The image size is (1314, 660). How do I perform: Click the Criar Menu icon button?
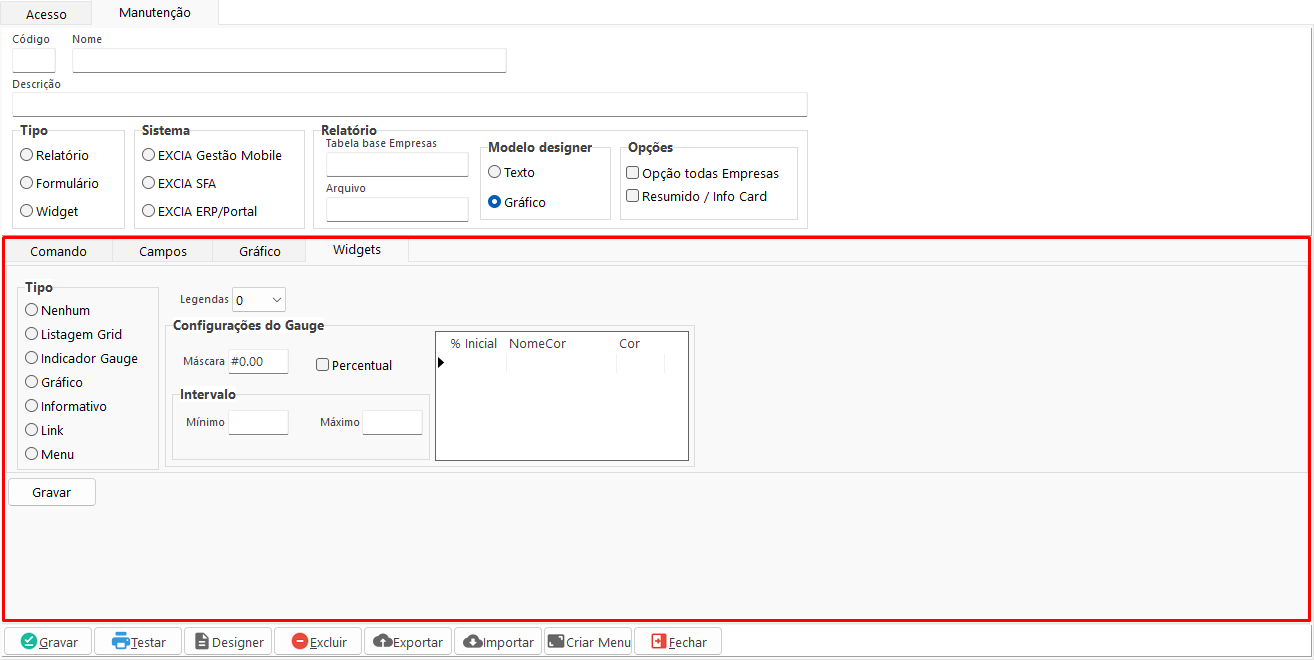pos(555,642)
